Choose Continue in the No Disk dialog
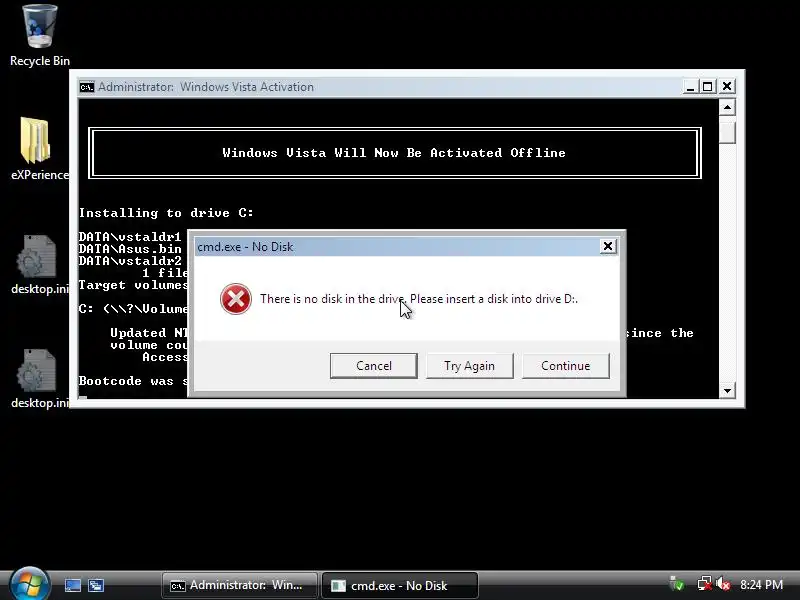The width and height of the screenshot is (800, 600). tap(565, 366)
